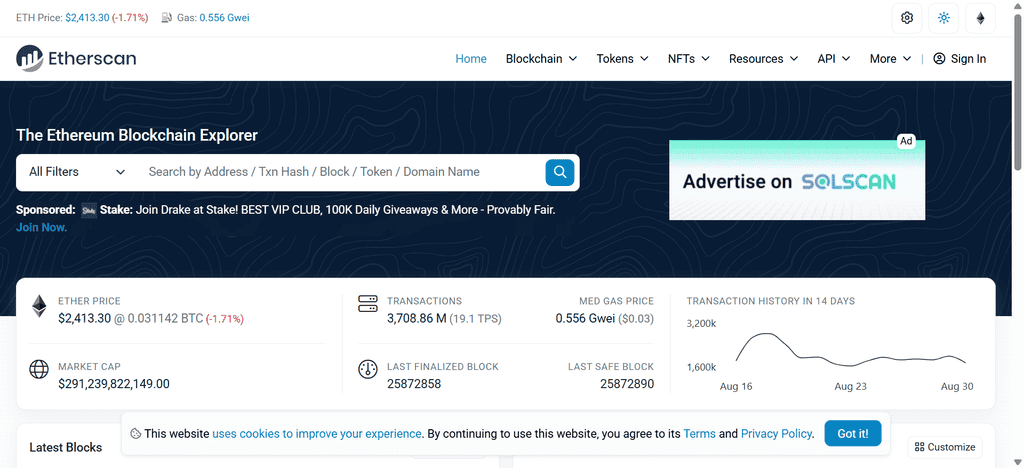Click the Sign In user icon
The width and height of the screenshot is (1024, 468).
tap(939, 59)
